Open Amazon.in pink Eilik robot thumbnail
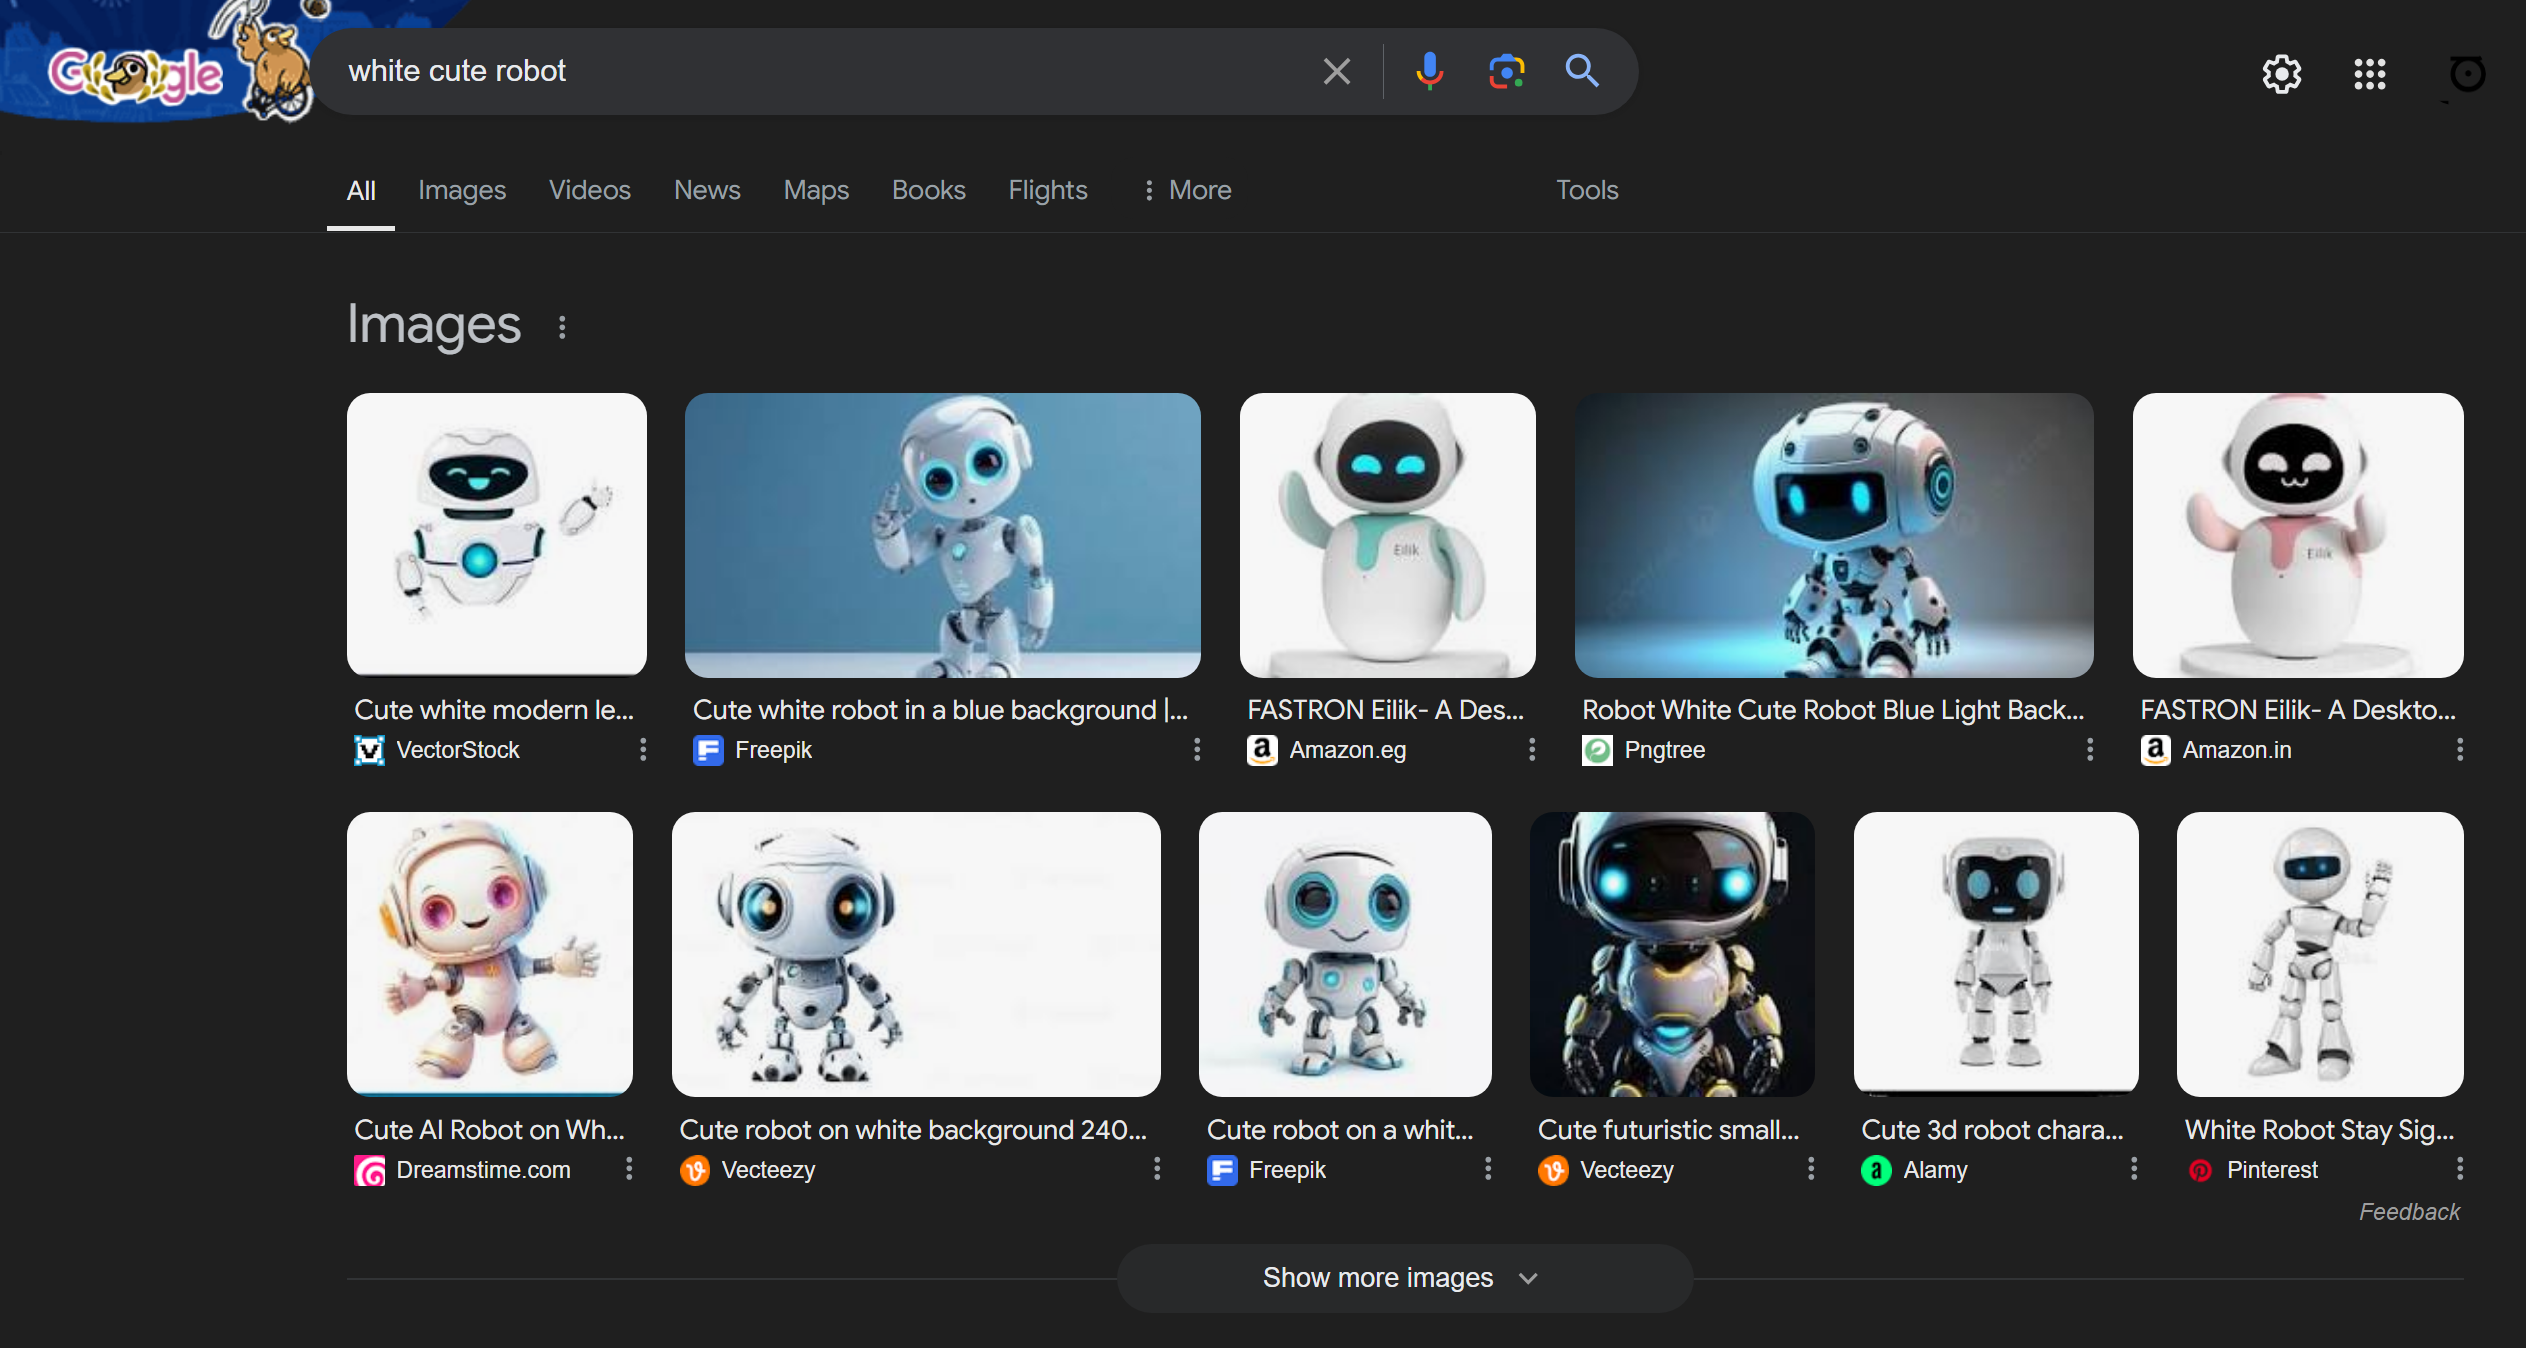The width and height of the screenshot is (2526, 1348). [2298, 535]
